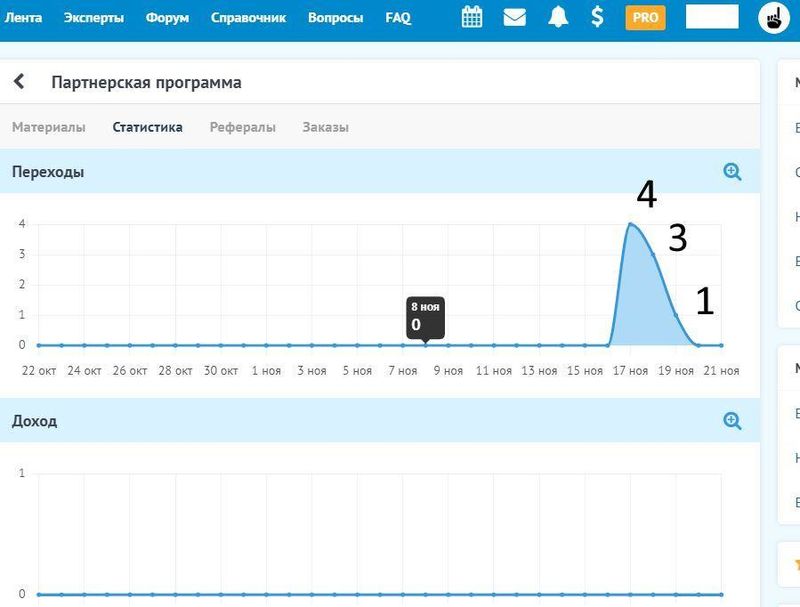Click the chart peak point at 17 ноя
Image resolution: width=800 pixels, height=607 pixels.
pos(630,223)
